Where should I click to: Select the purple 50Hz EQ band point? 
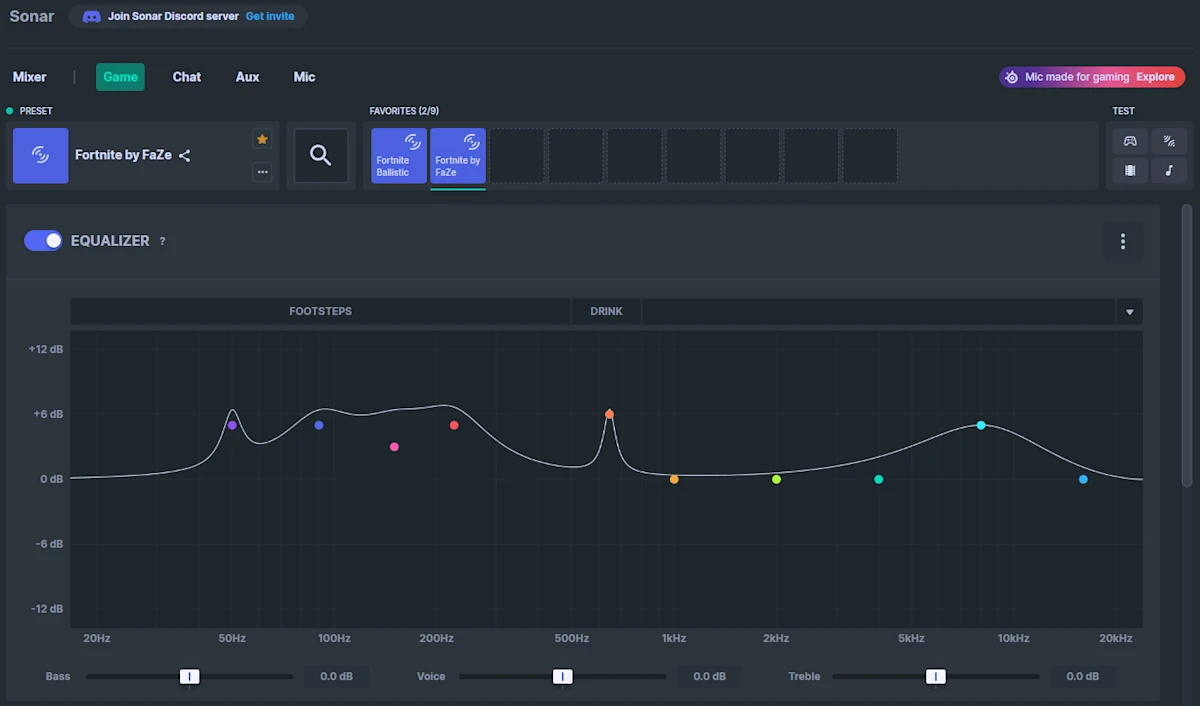232,425
